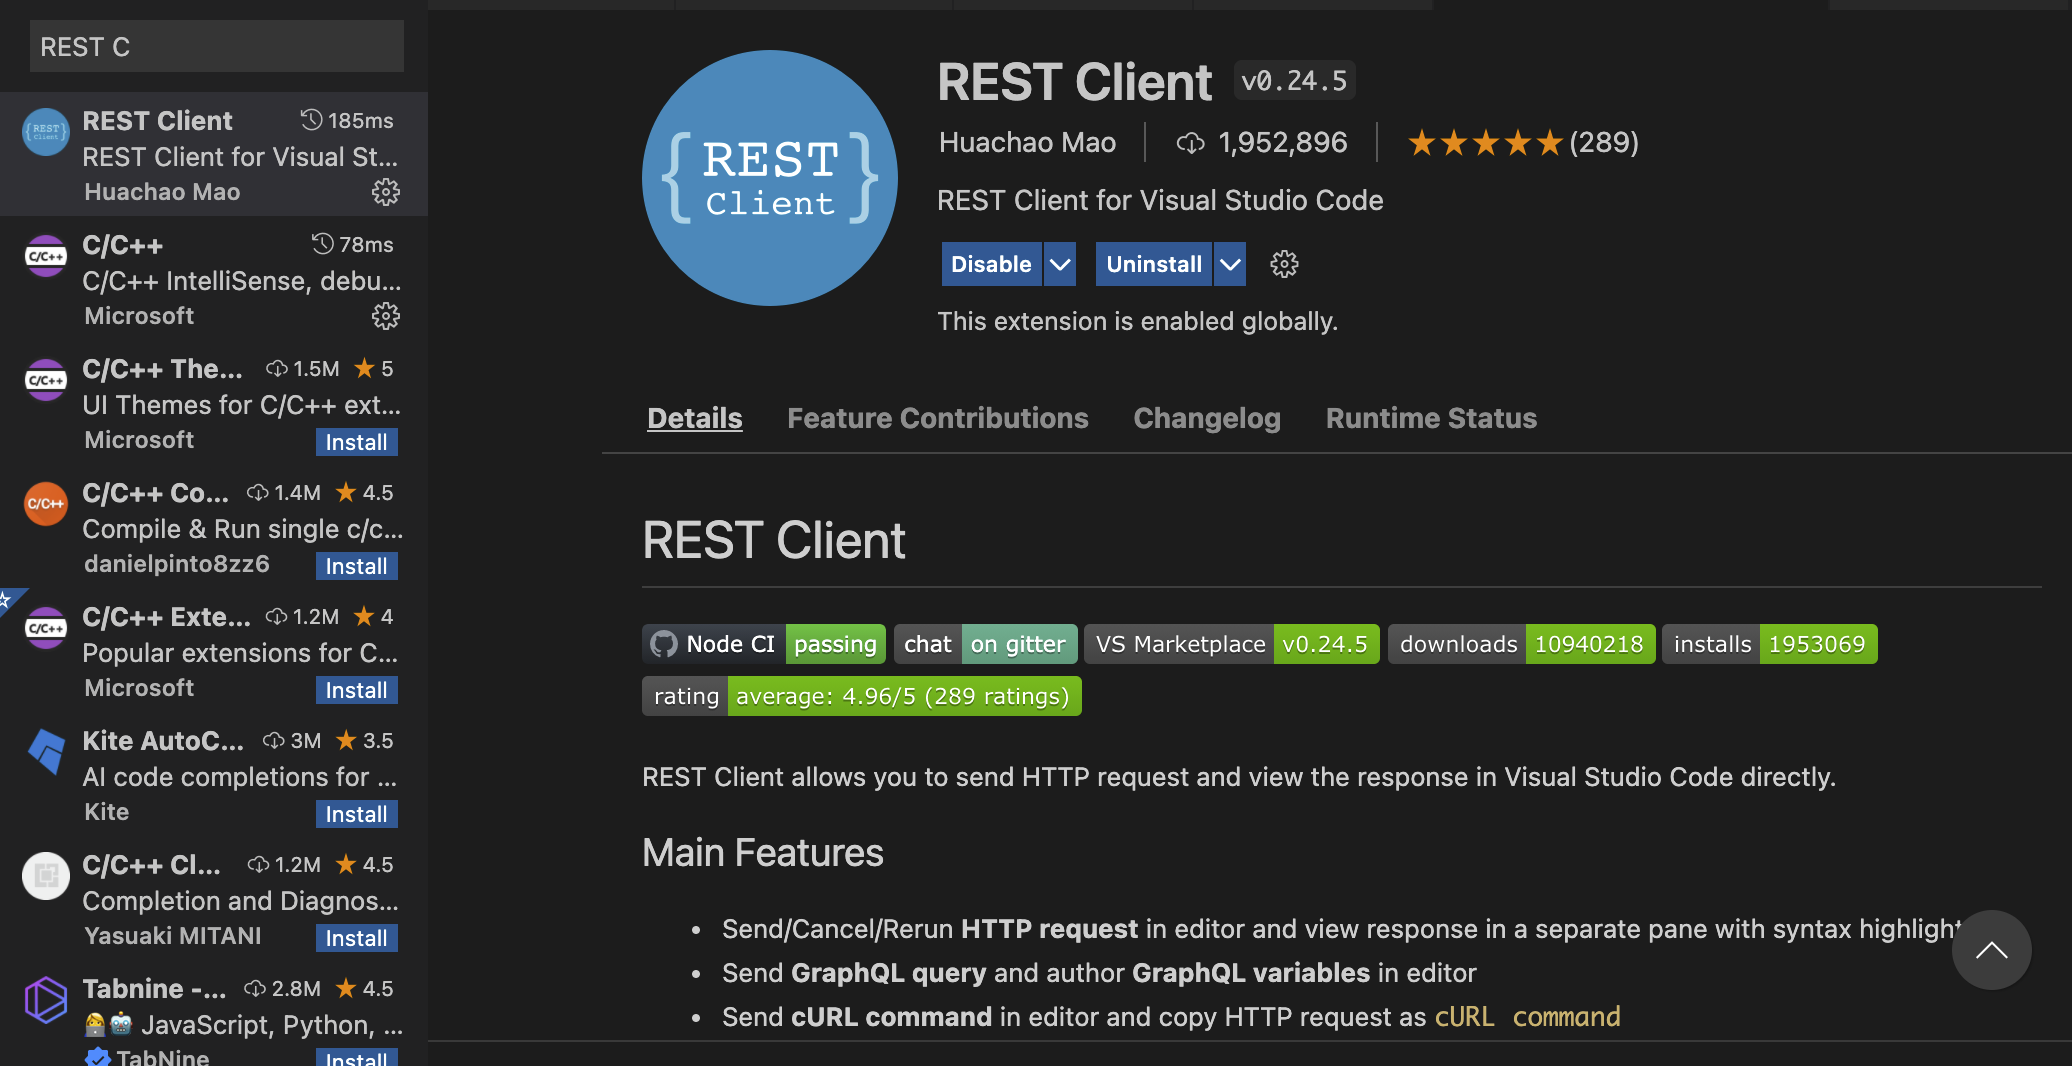Switch to the Details tab

click(695, 418)
